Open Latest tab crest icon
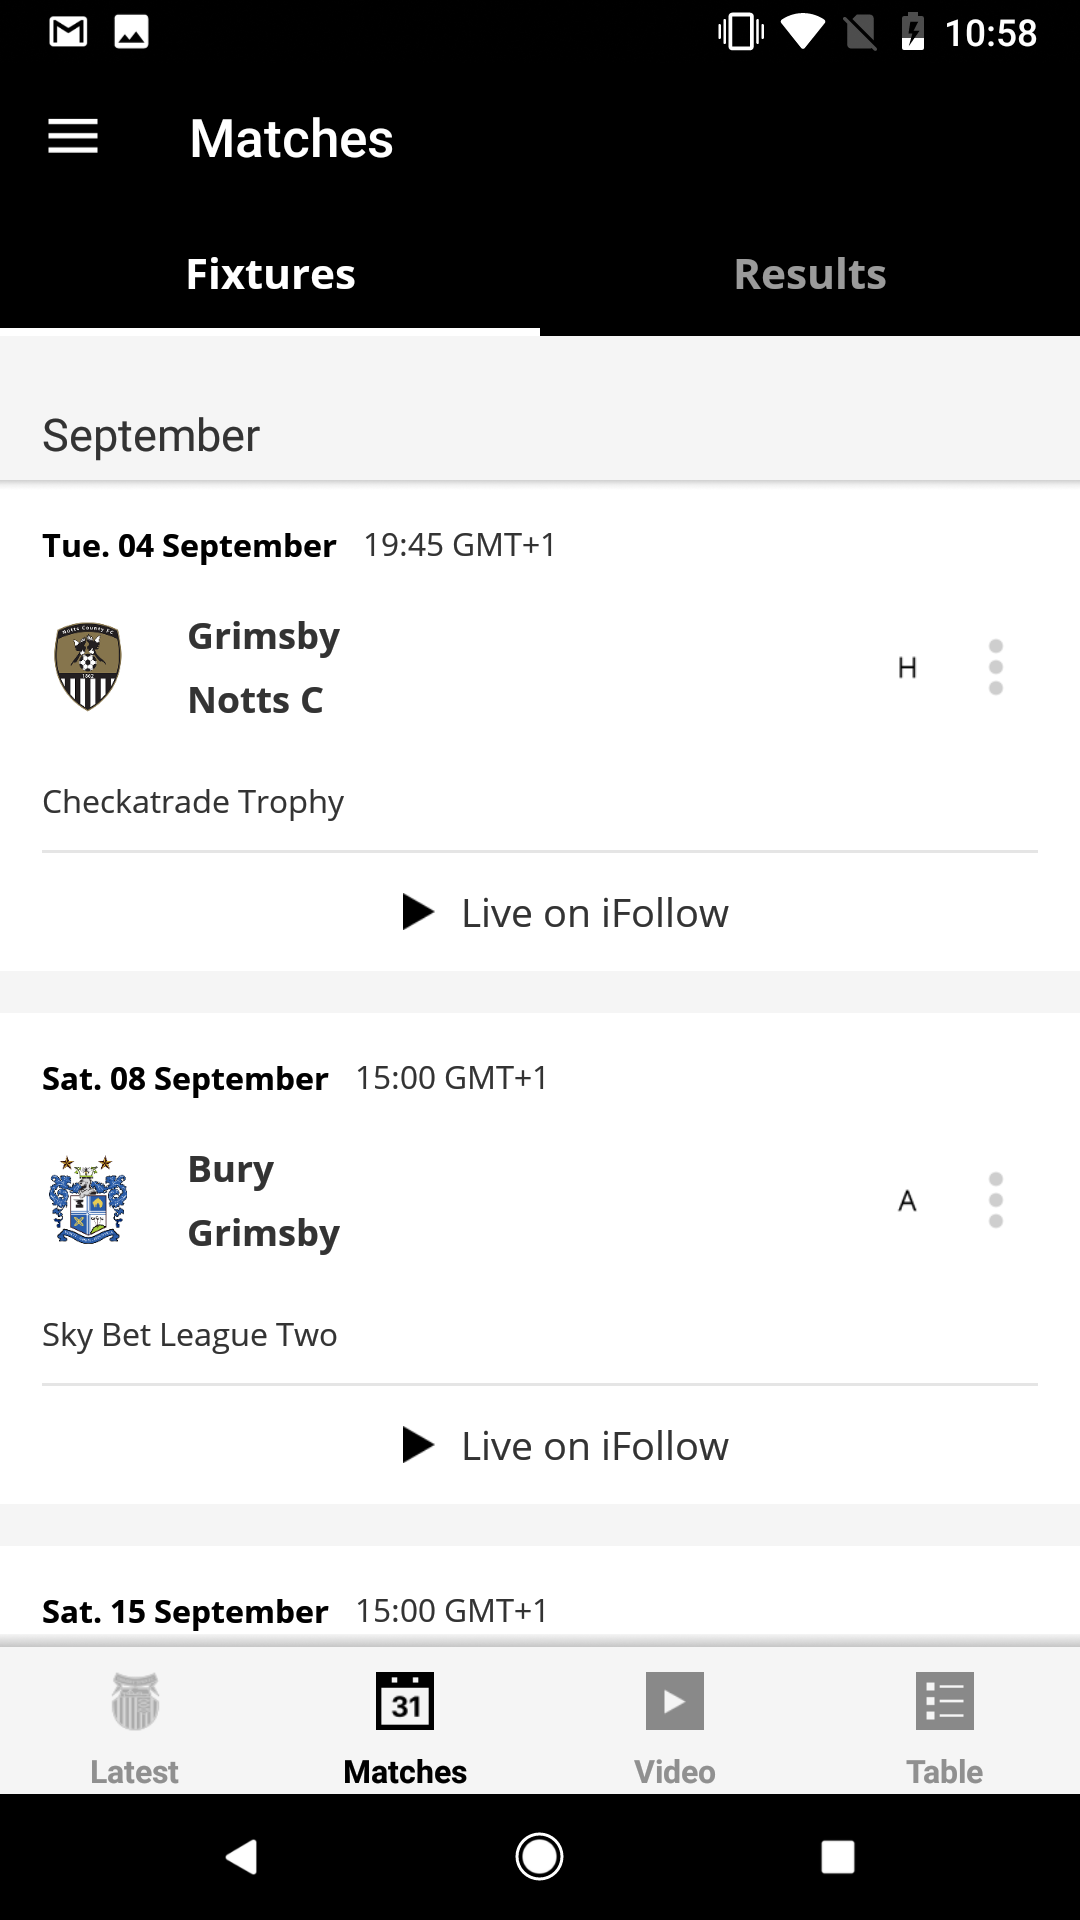This screenshot has width=1080, height=1920. [135, 1702]
